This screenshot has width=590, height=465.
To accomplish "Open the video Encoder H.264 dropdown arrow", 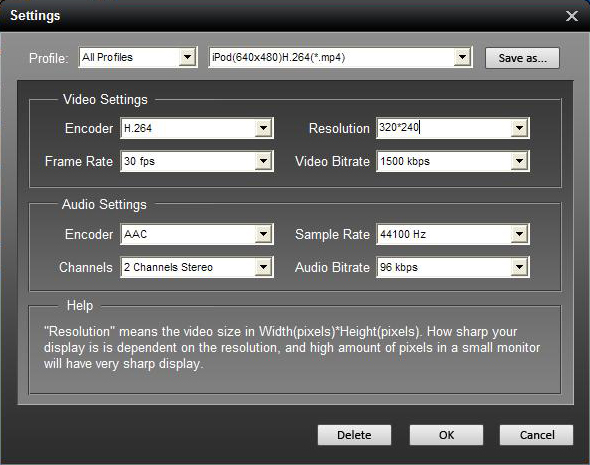I will 263,128.
